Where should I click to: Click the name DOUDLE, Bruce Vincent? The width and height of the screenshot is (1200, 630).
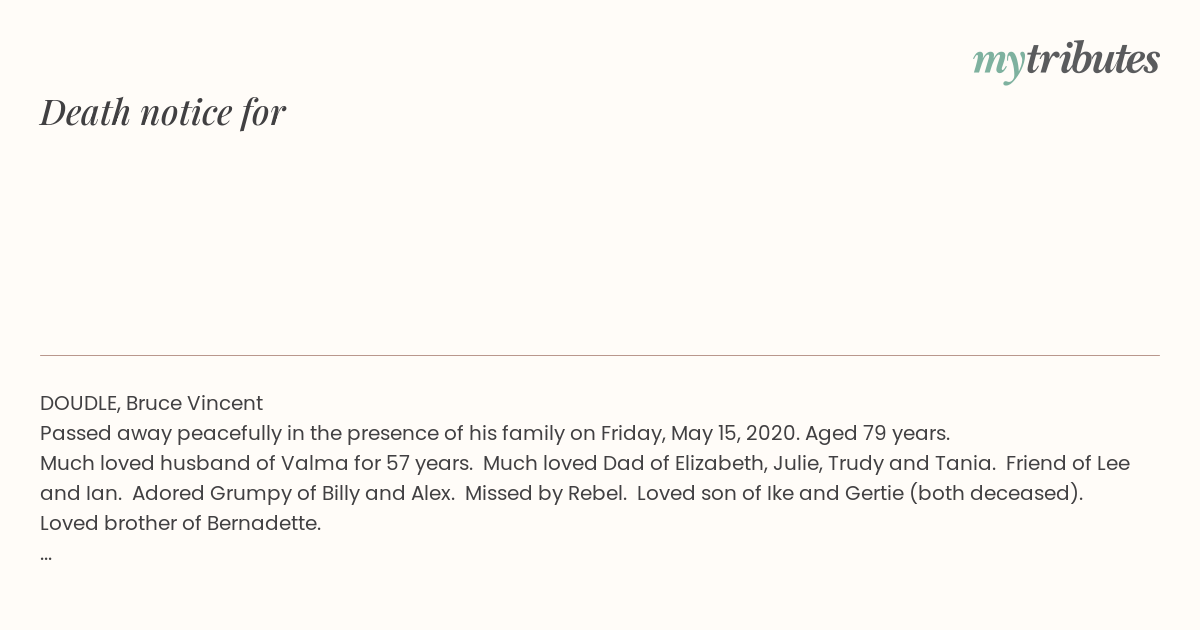[x=151, y=403]
